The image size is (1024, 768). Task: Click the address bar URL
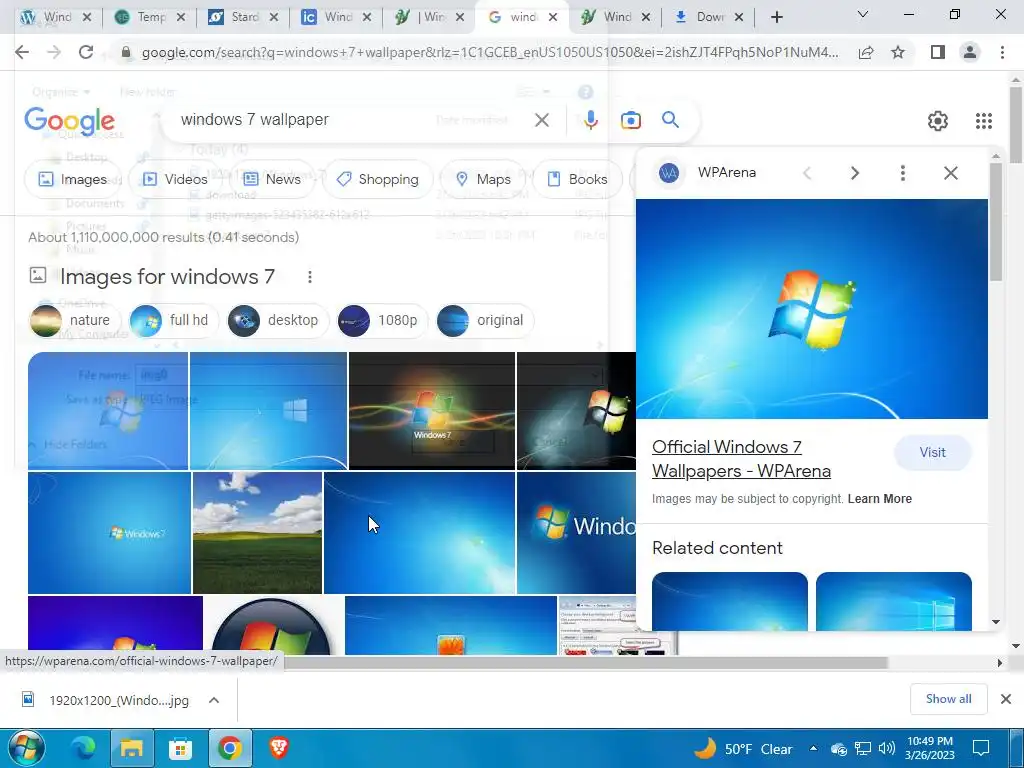pyautogui.click(x=490, y=52)
